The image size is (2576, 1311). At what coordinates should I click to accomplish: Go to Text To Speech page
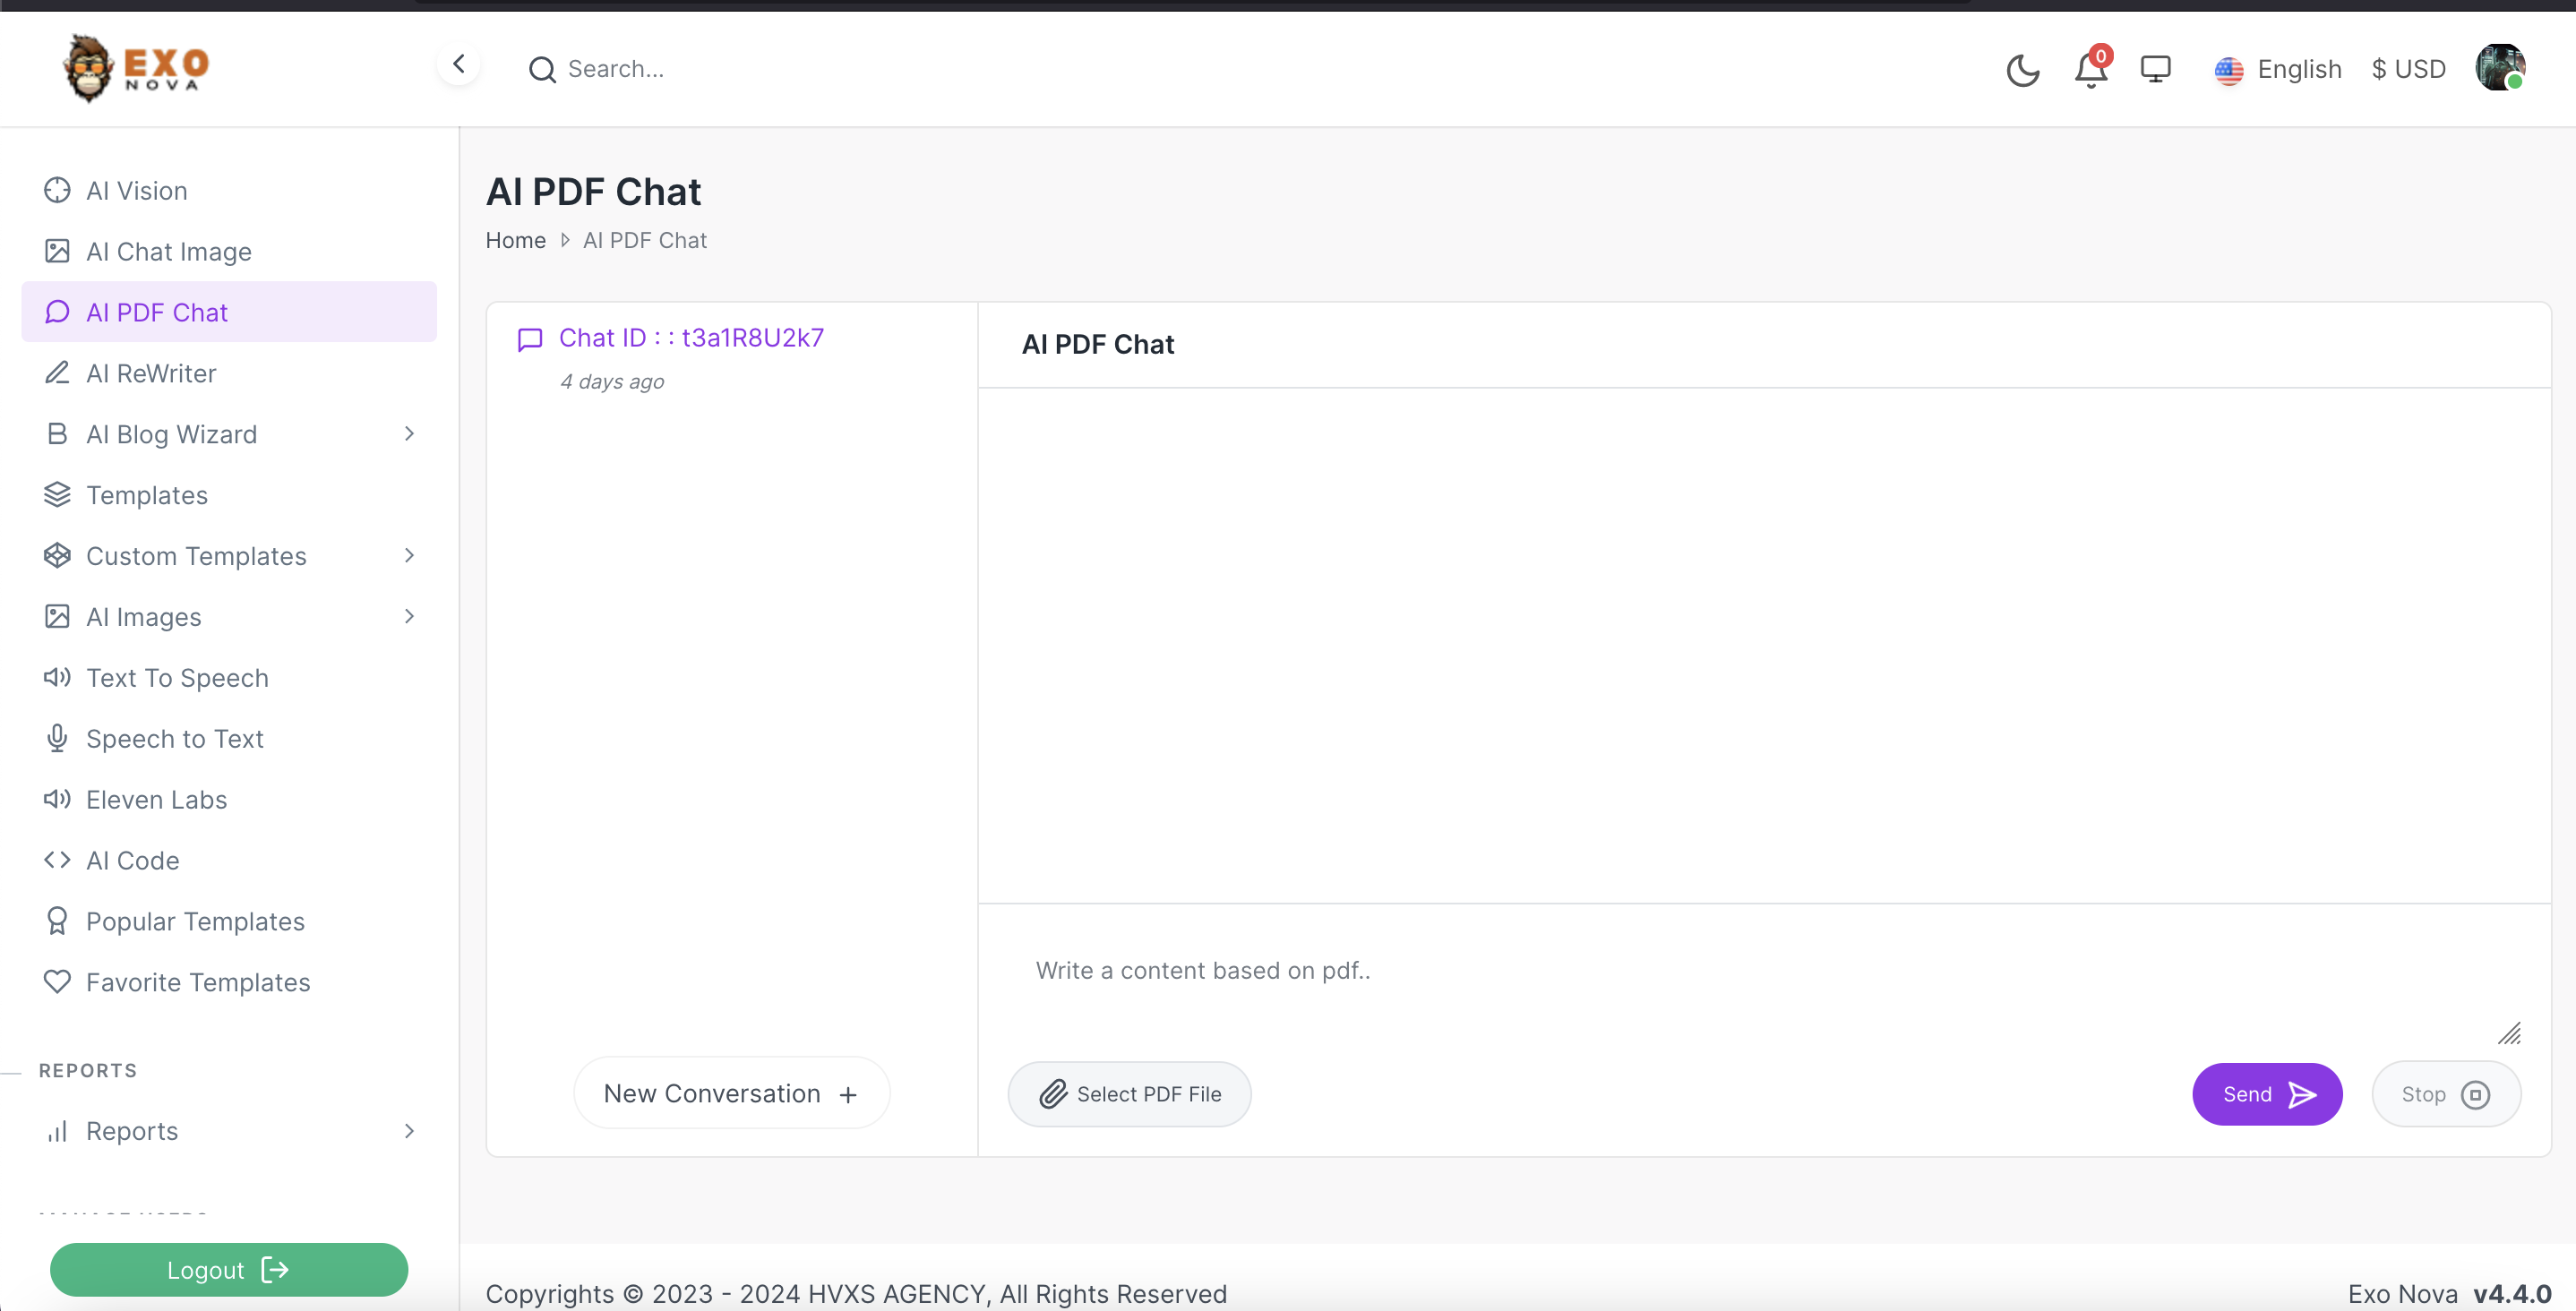tap(177, 678)
